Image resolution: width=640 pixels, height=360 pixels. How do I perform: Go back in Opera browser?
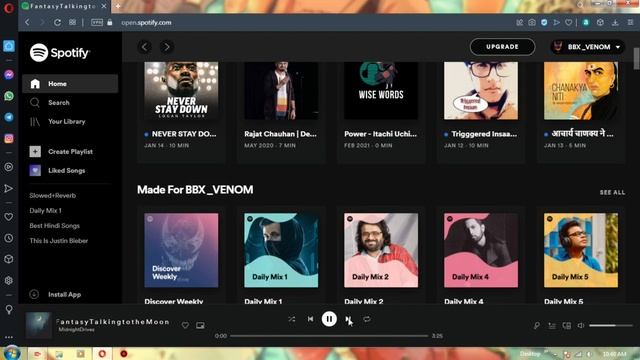(27, 22)
